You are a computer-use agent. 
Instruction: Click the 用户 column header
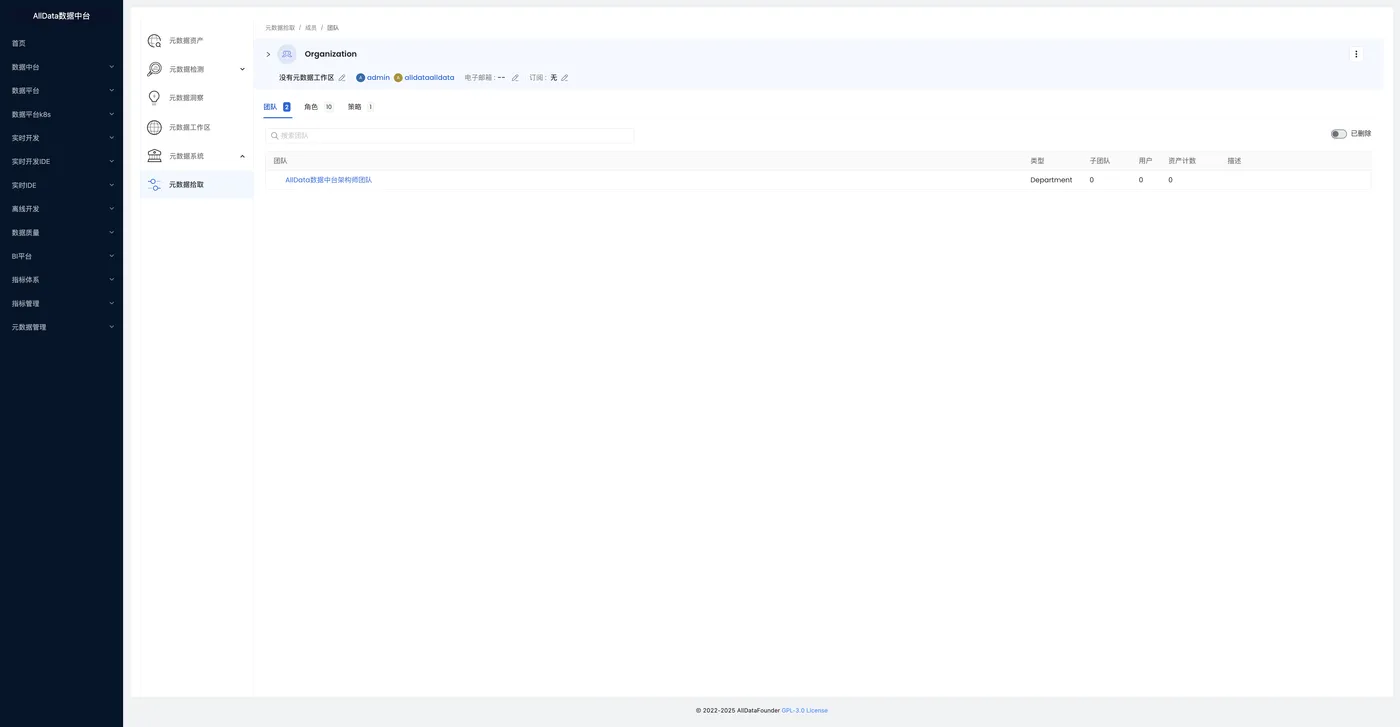1146,161
